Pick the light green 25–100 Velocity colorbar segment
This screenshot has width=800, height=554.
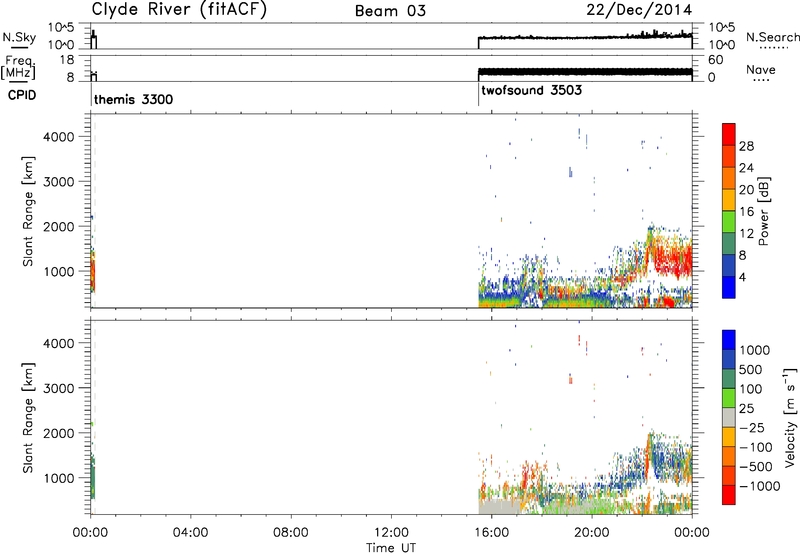click(729, 398)
